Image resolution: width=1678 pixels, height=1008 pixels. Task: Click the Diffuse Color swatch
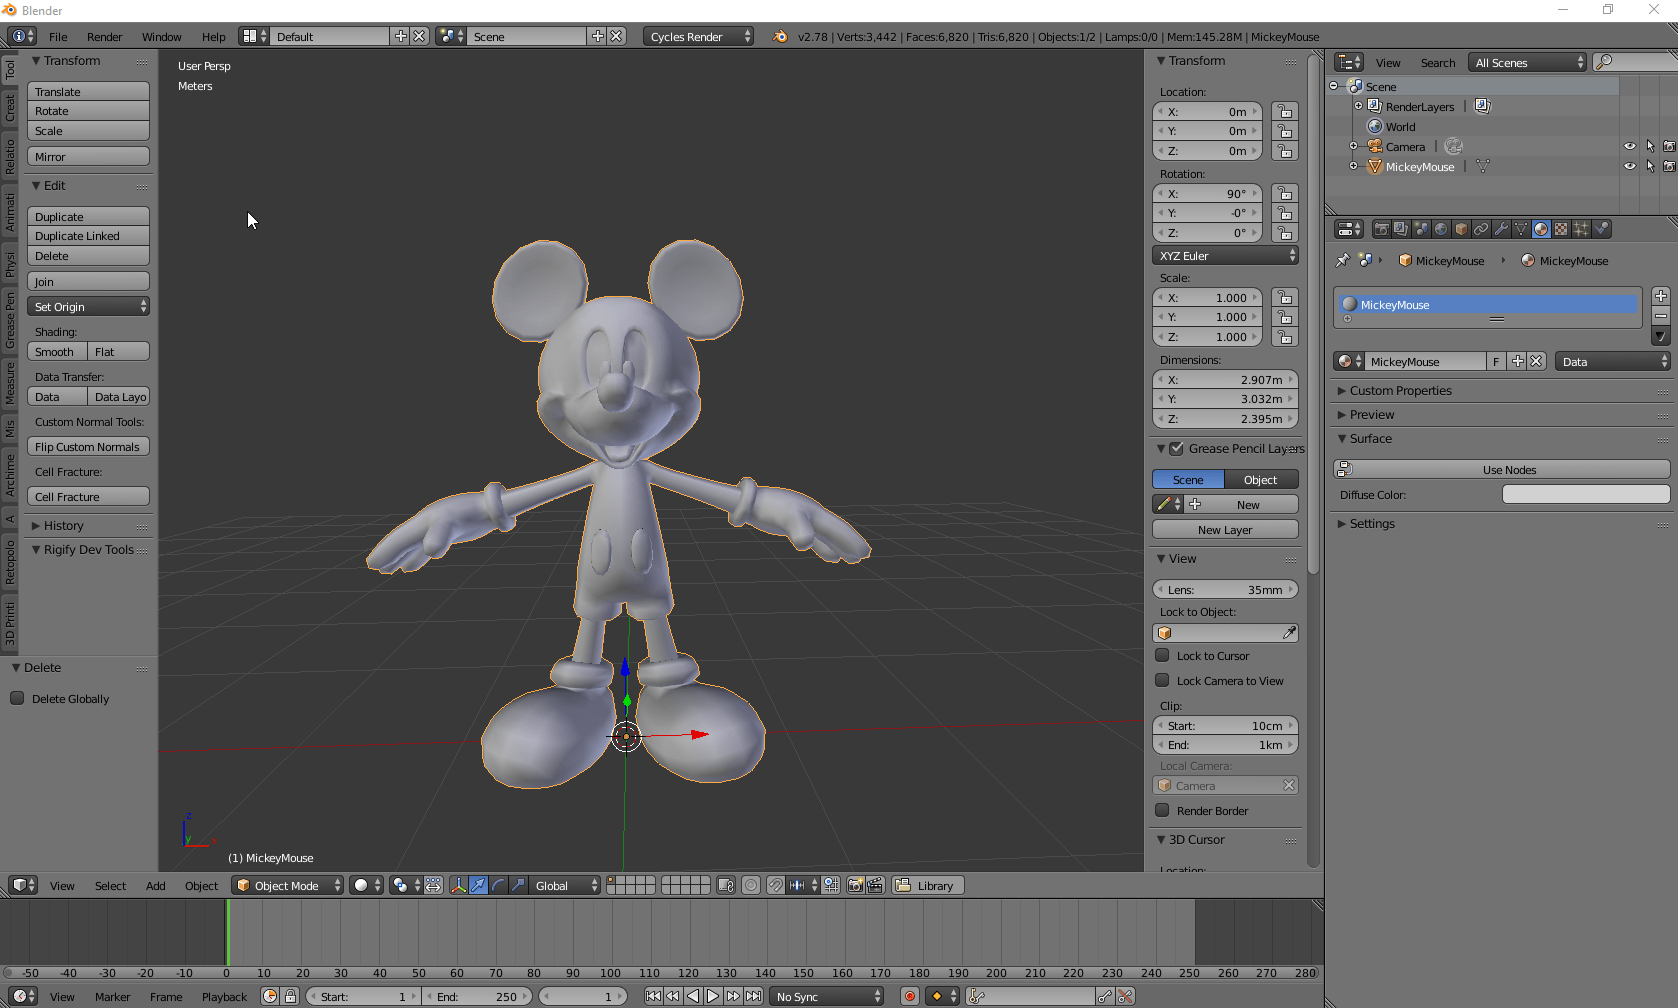coord(1585,495)
